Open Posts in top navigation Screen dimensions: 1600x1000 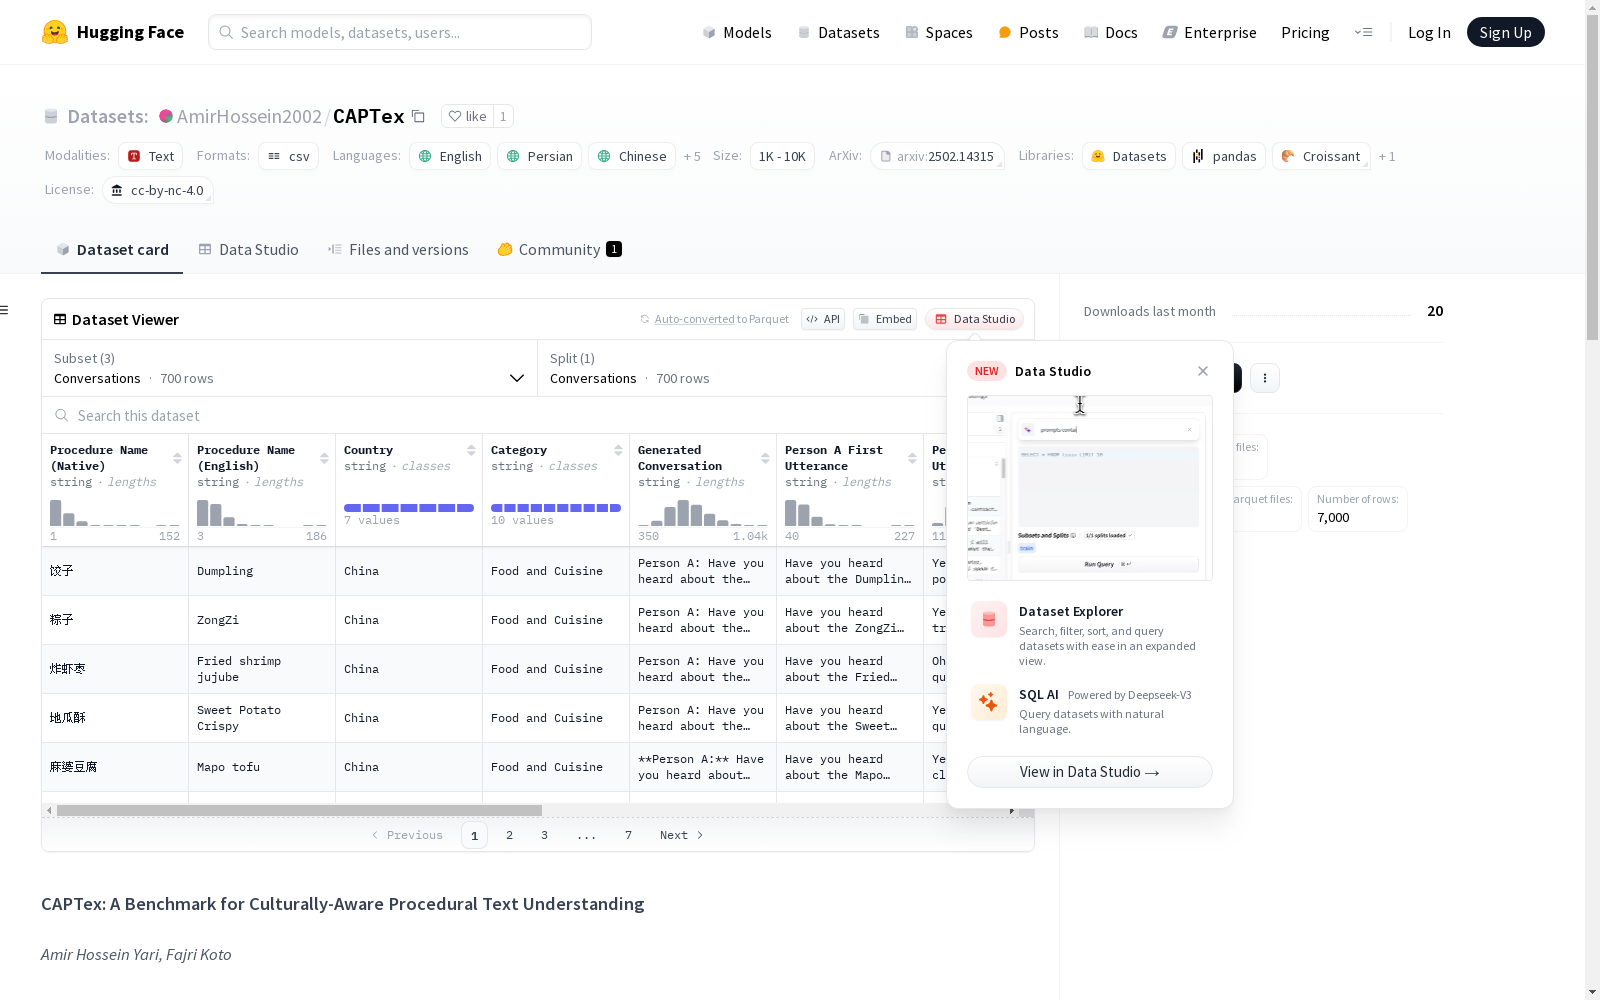1028,32
